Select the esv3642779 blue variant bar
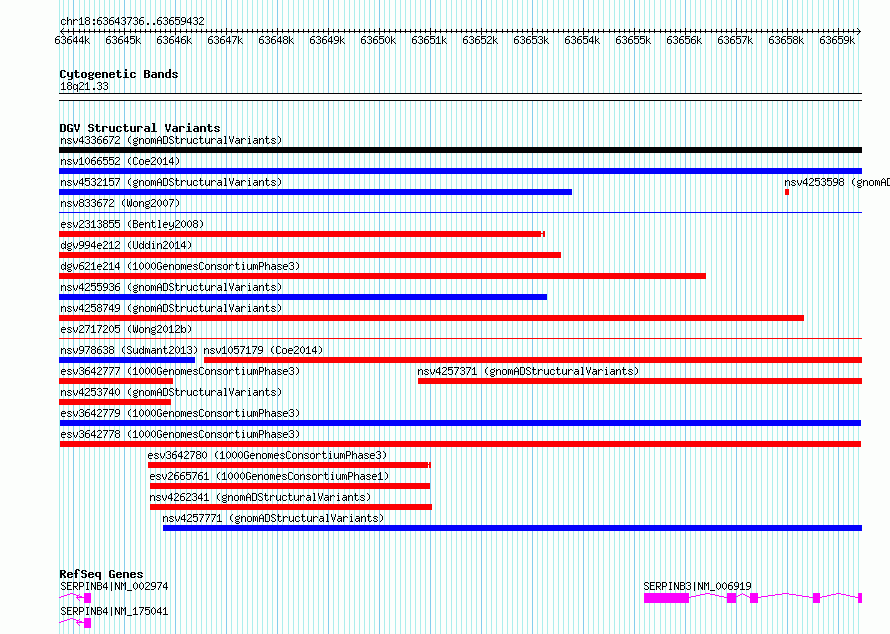 pos(460,423)
